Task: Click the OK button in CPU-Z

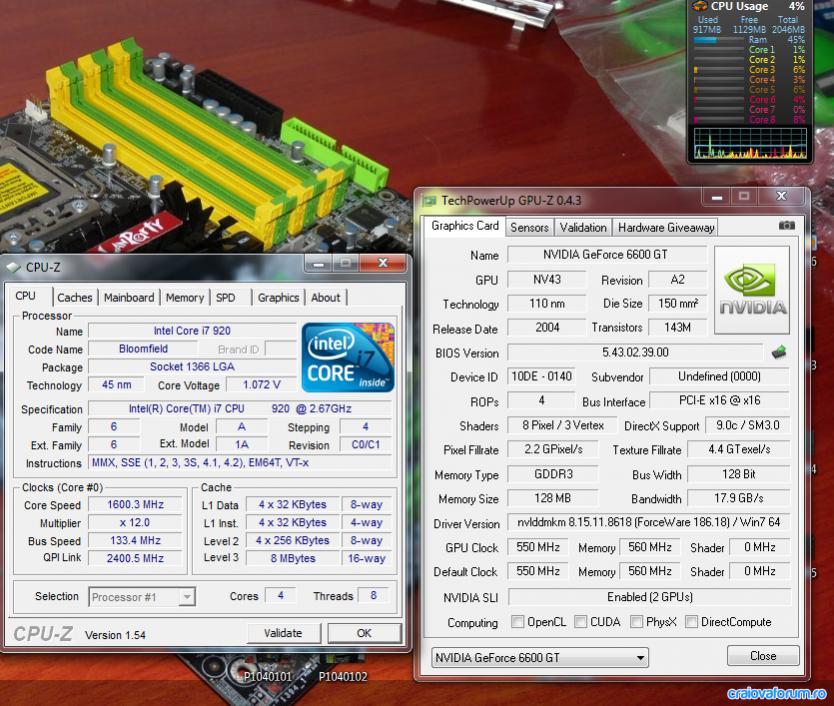Action: 364,633
